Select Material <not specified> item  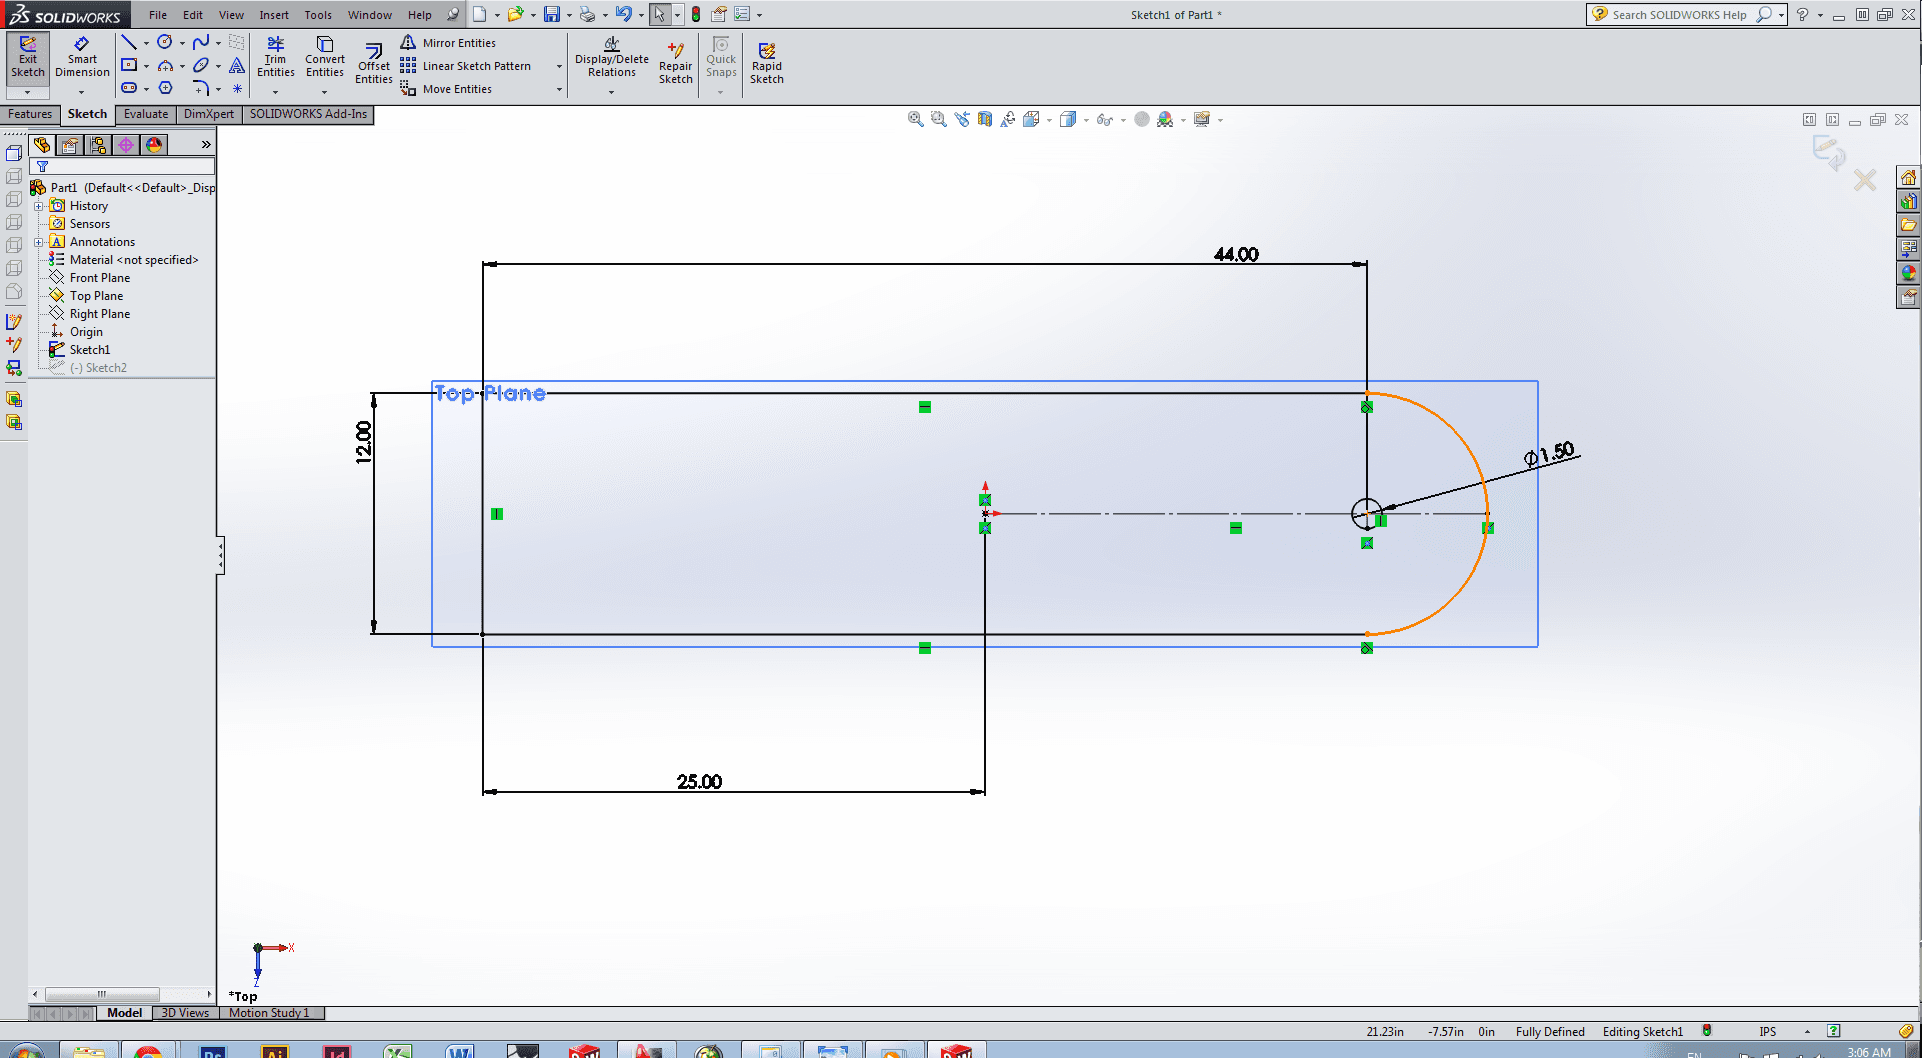click(134, 260)
